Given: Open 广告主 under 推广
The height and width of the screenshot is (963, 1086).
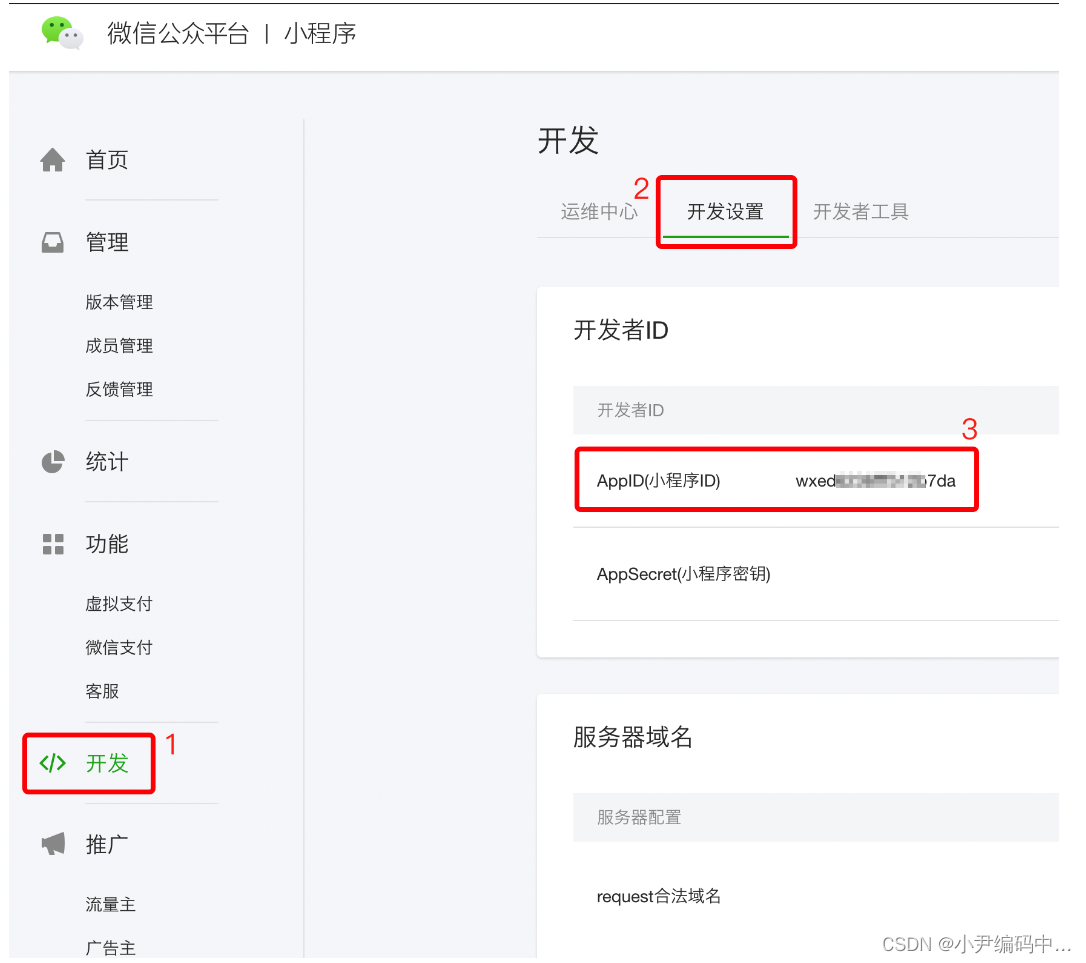Looking at the screenshot, I should [111, 948].
